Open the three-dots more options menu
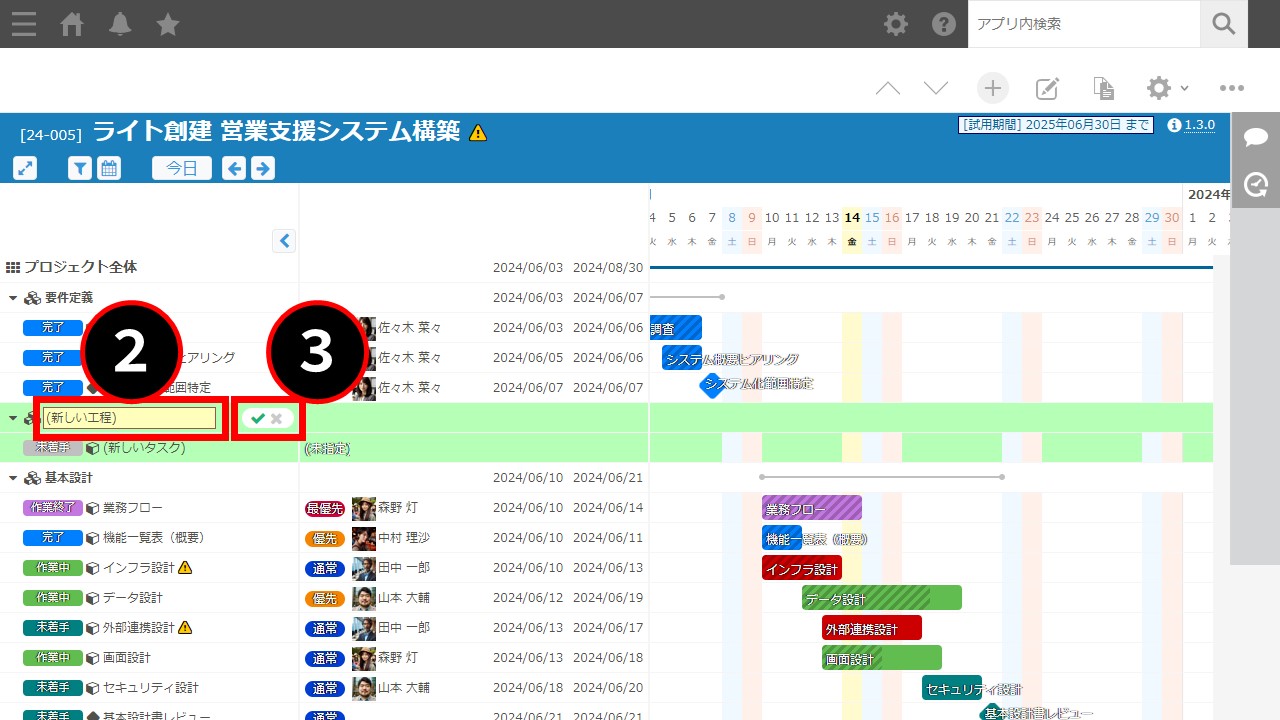The height and width of the screenshot is (720, 1280). pos(1232,88)
